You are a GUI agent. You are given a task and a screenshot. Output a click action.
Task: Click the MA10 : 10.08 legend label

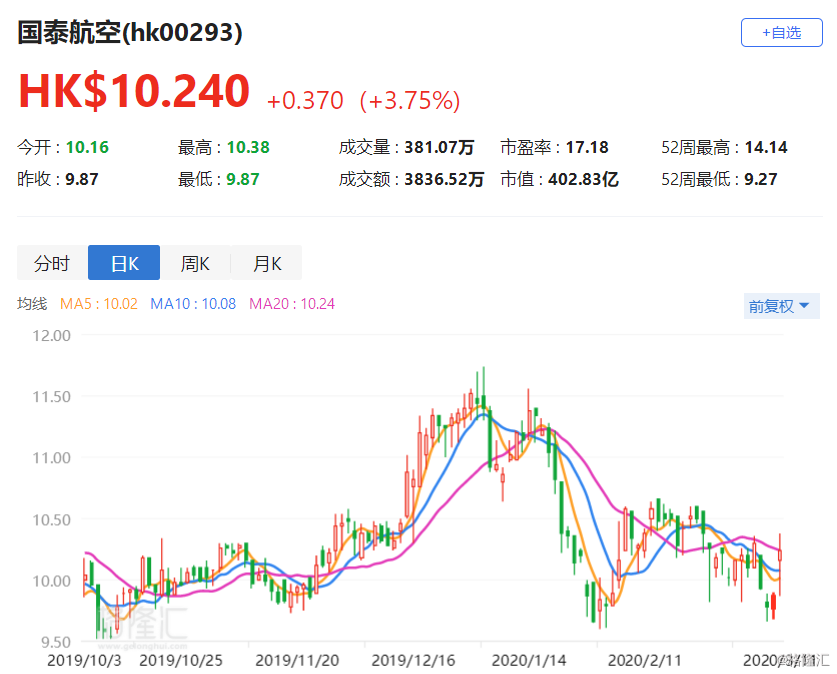coord(193,304)
